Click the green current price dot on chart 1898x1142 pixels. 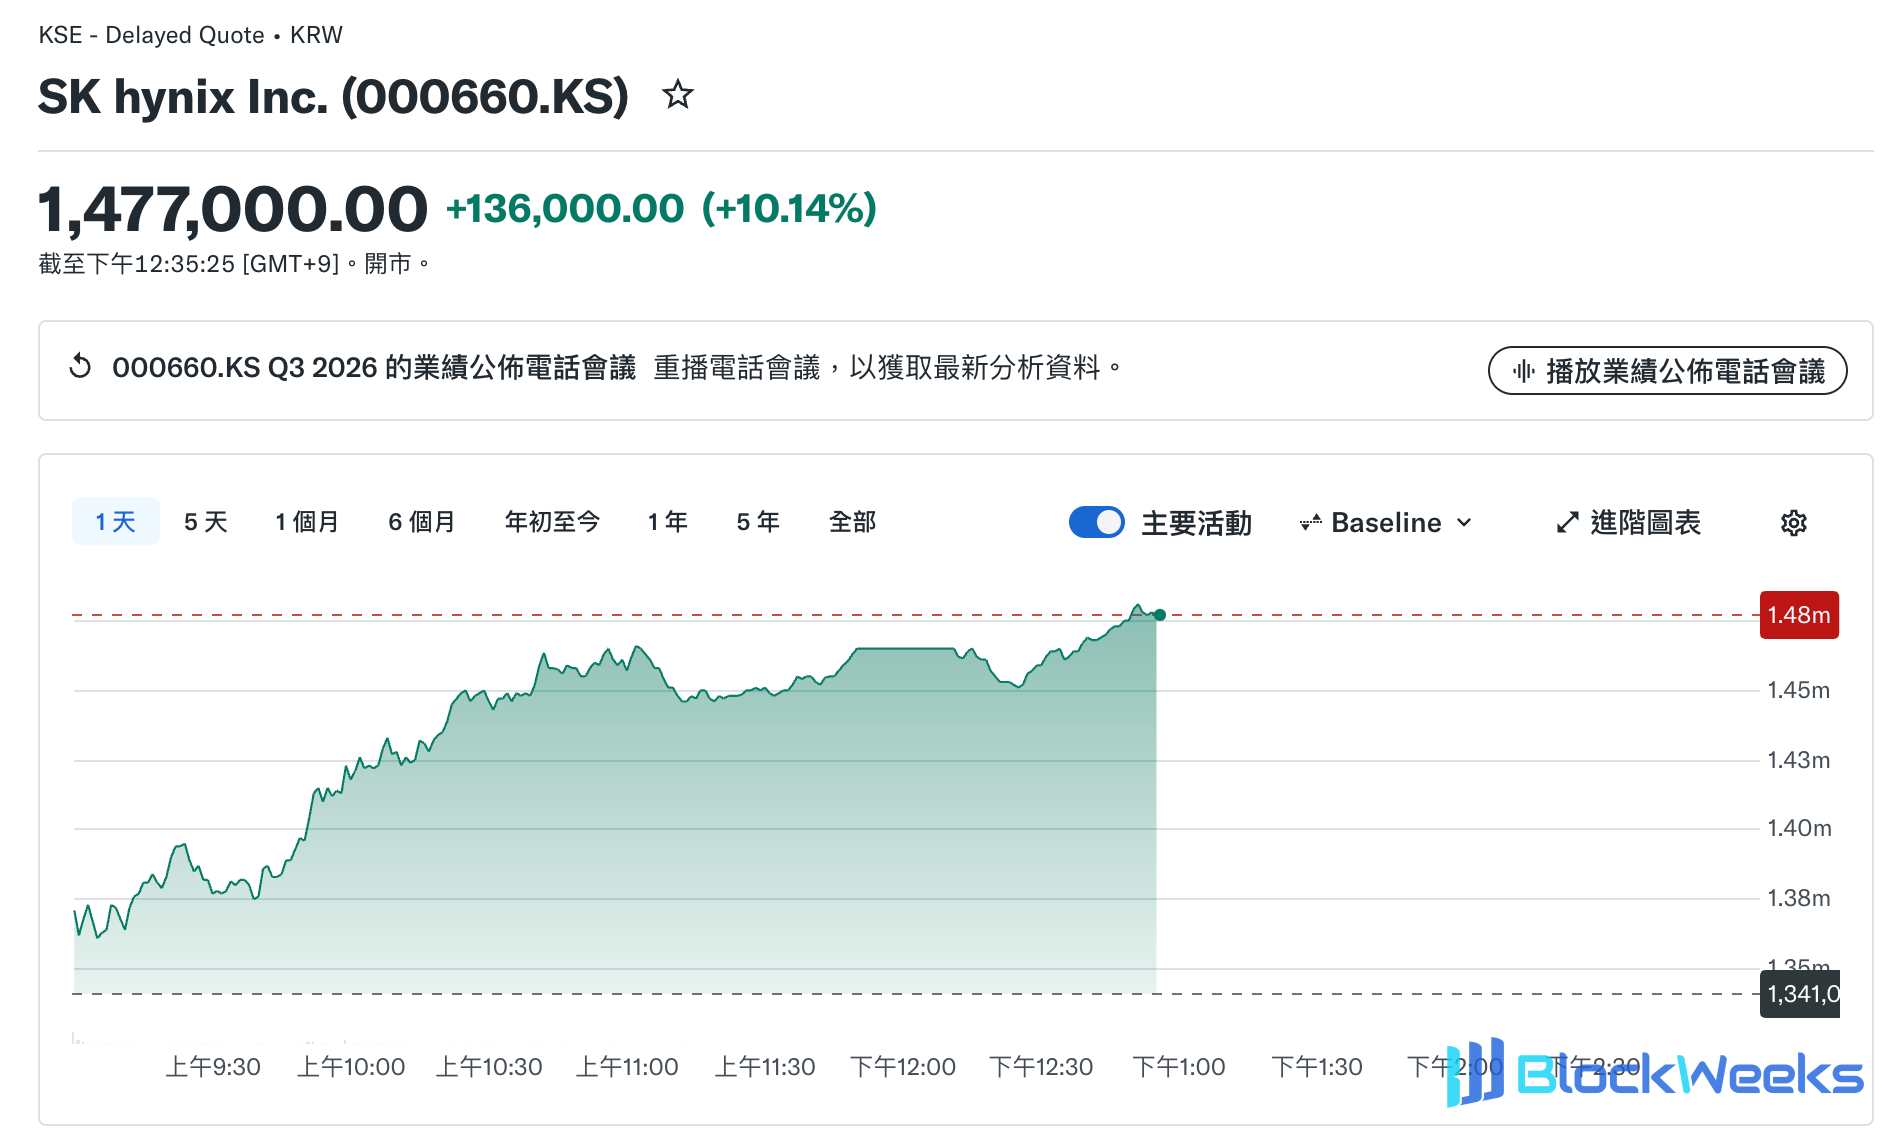coord(1160,615)
